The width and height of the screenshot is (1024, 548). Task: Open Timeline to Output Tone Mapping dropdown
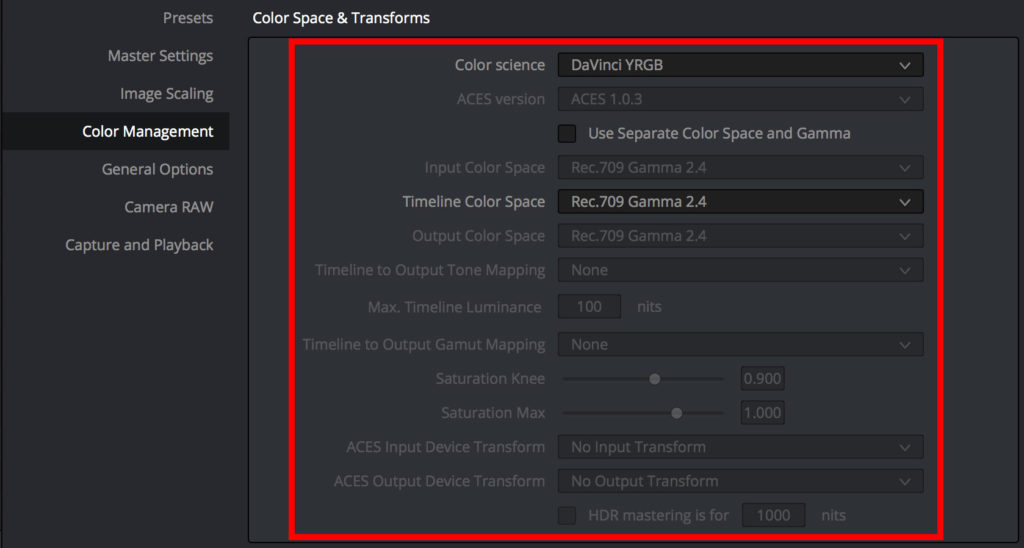[741, 270]
